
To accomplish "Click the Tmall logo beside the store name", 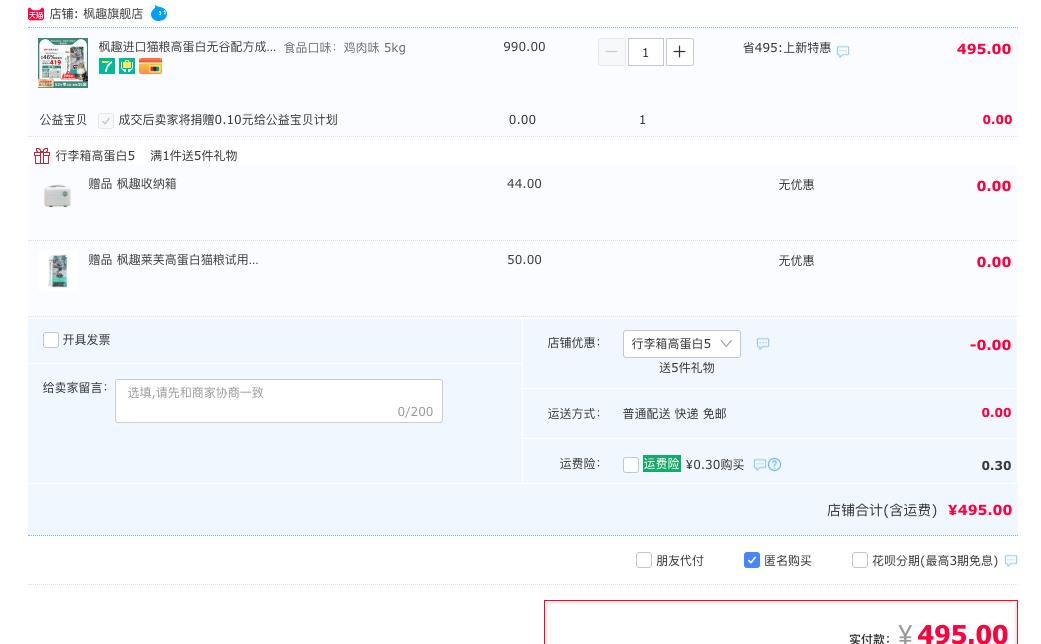I will (x=36, y=14).
